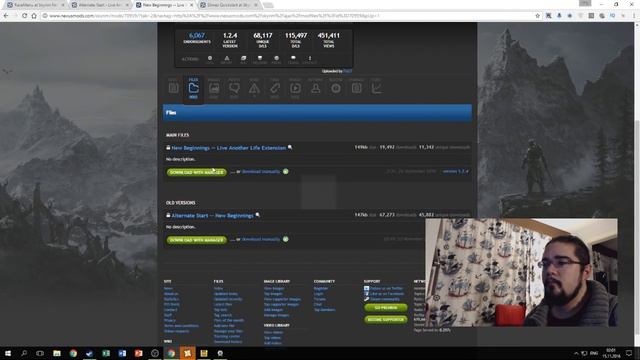Click magnifier icon beside Live Another Life Extension
This screenshot has width=640, height=360.
(x=290, y=147)
